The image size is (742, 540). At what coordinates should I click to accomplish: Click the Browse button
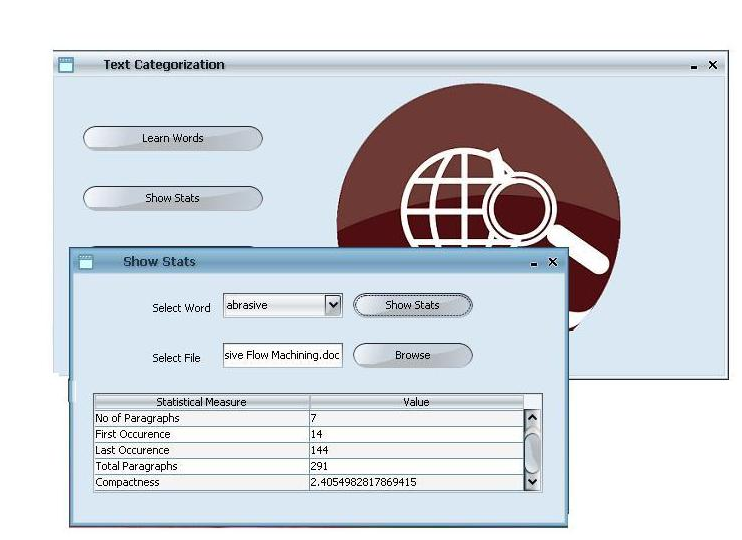coord(413,355)
